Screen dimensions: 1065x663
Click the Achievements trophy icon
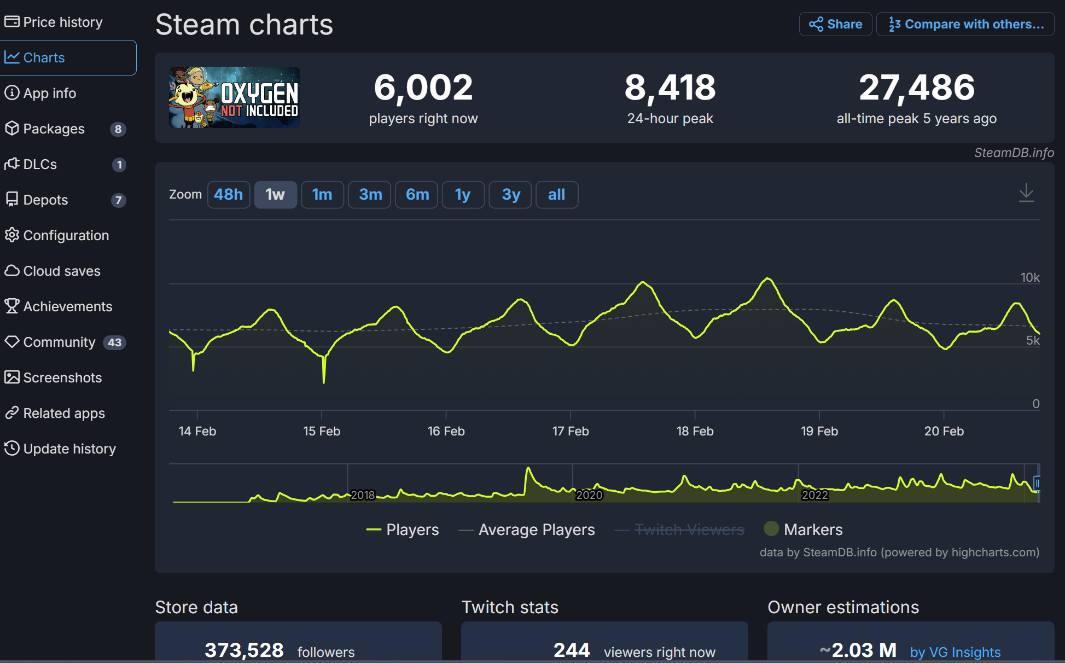click(12, 306)
